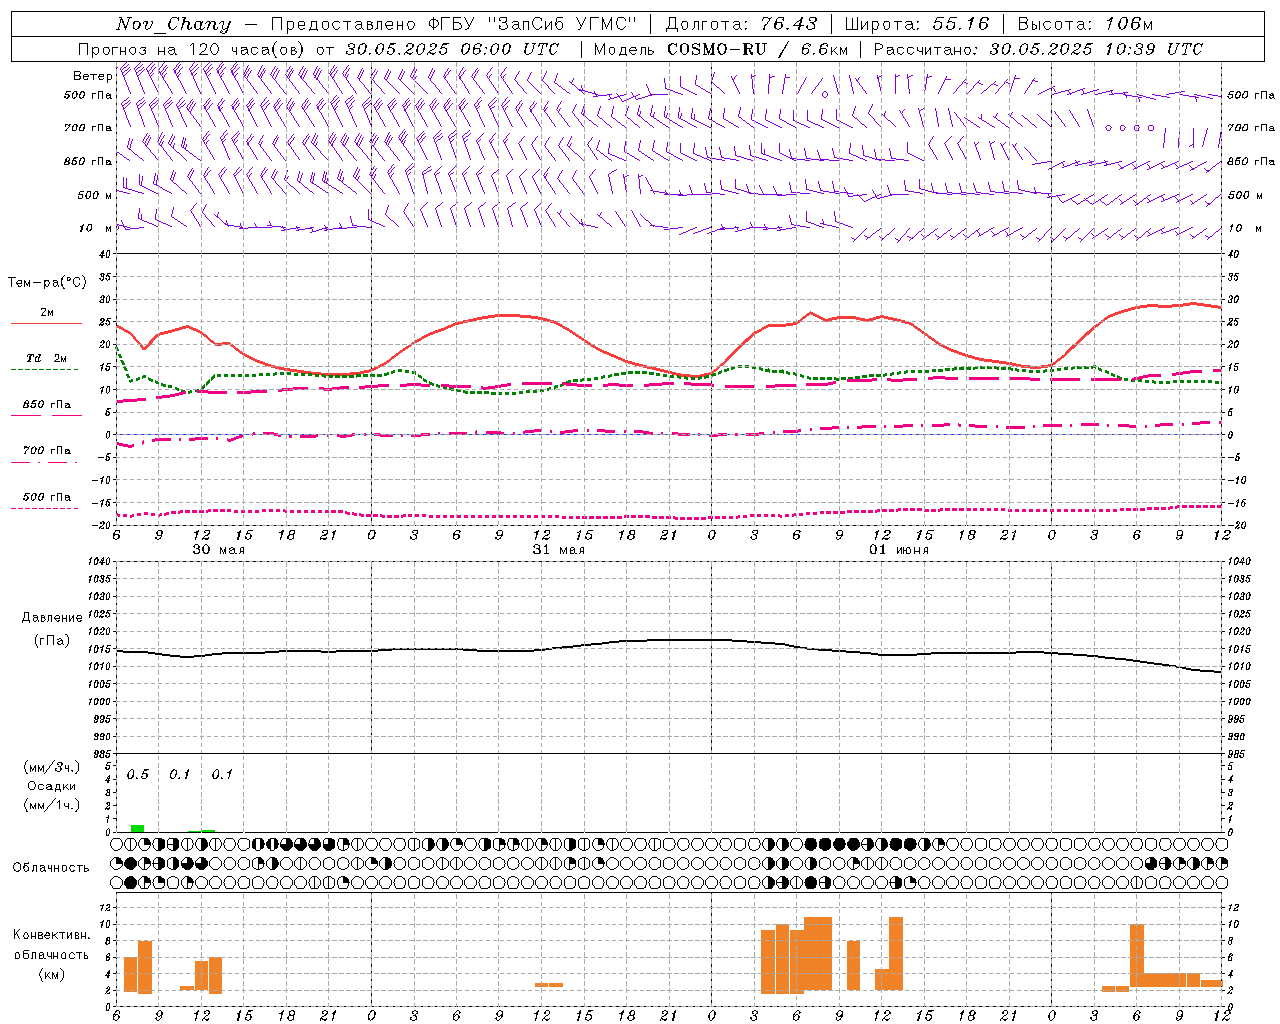Click the '(мм/1ч.)' precipitation unit label
This screenshot has width=1280, height=1024.
point(51,805)
